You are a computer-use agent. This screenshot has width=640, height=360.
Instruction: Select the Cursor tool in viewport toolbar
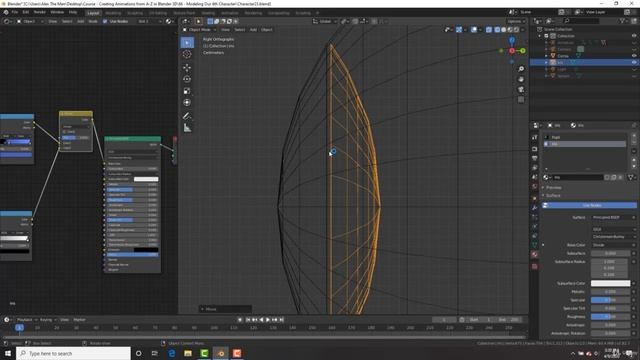pyautogui.click(x=187, y=54)
